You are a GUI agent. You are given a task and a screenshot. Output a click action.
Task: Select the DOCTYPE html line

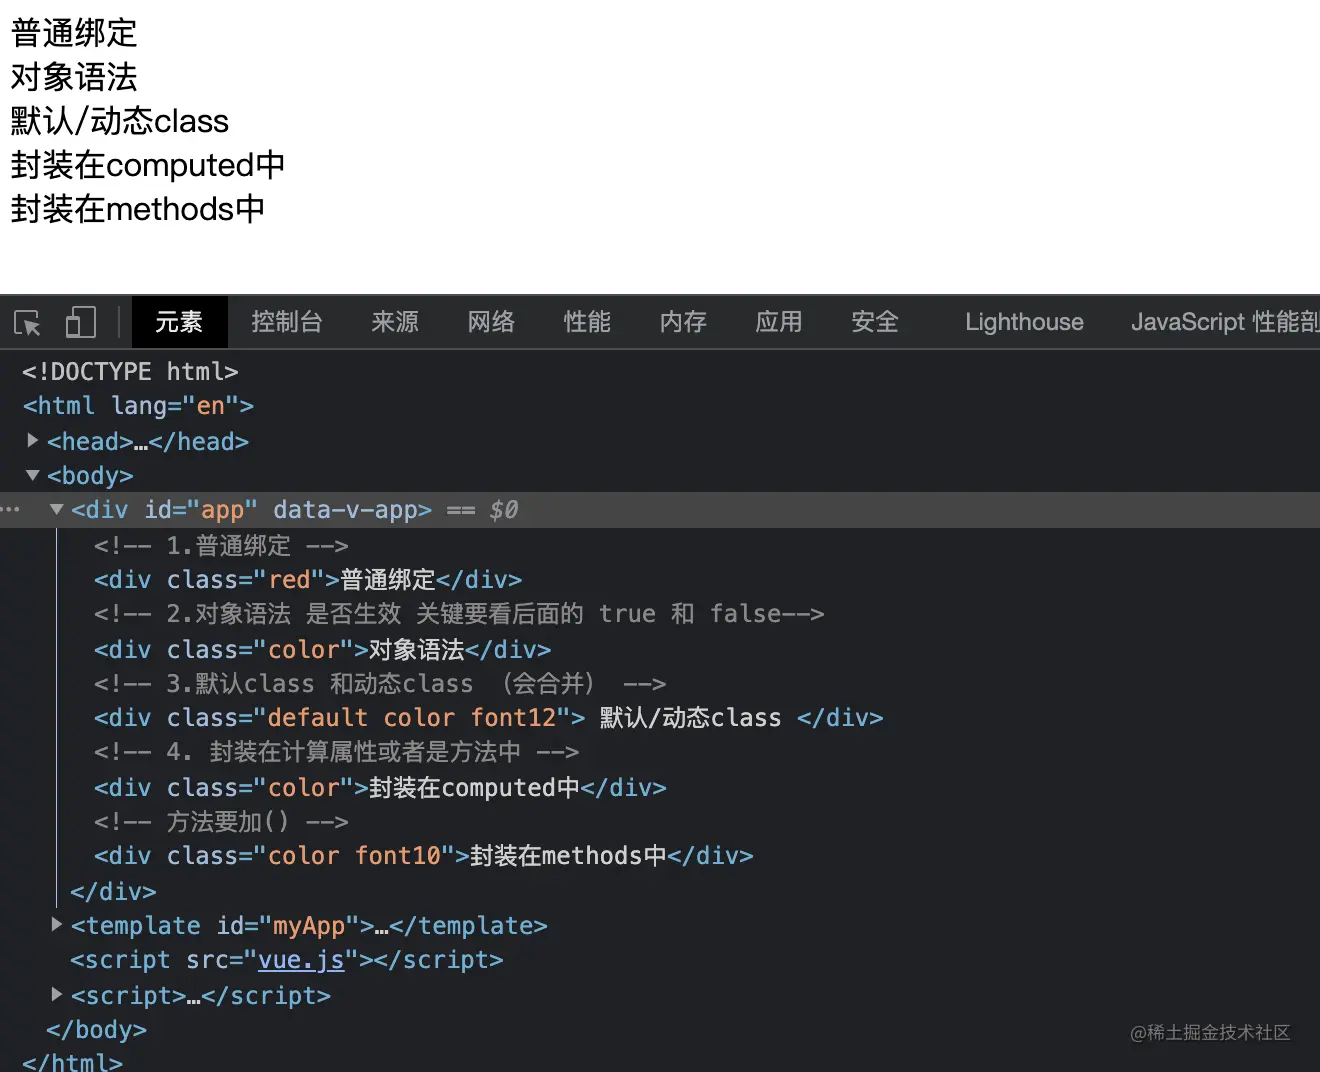click(130, 372)
